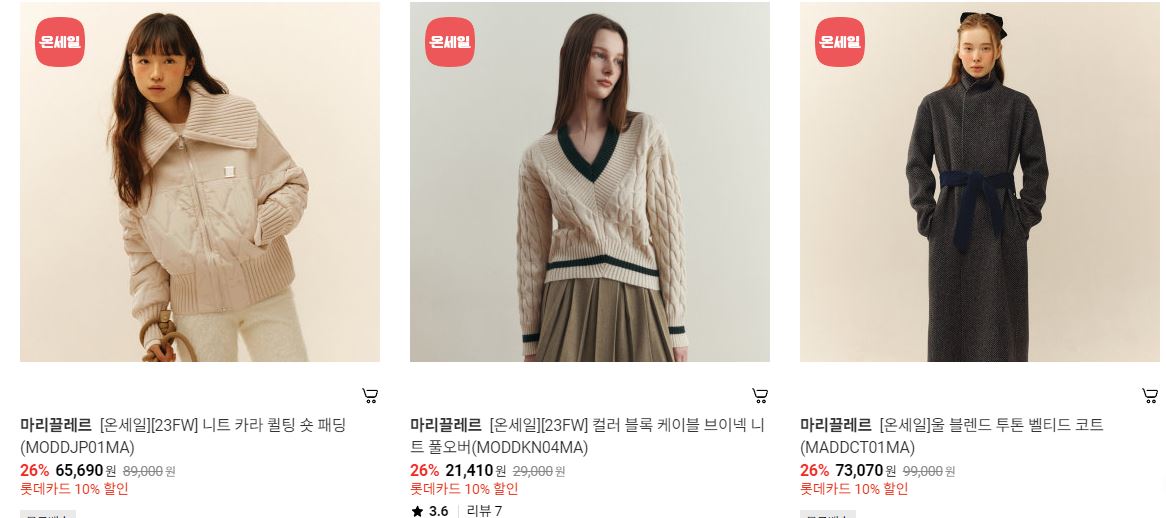The width and height of the screenshot is (1166, 518).
Task: Open the two-tone belted coat product image
Action: pyautogui.click(x=980, y=182)
